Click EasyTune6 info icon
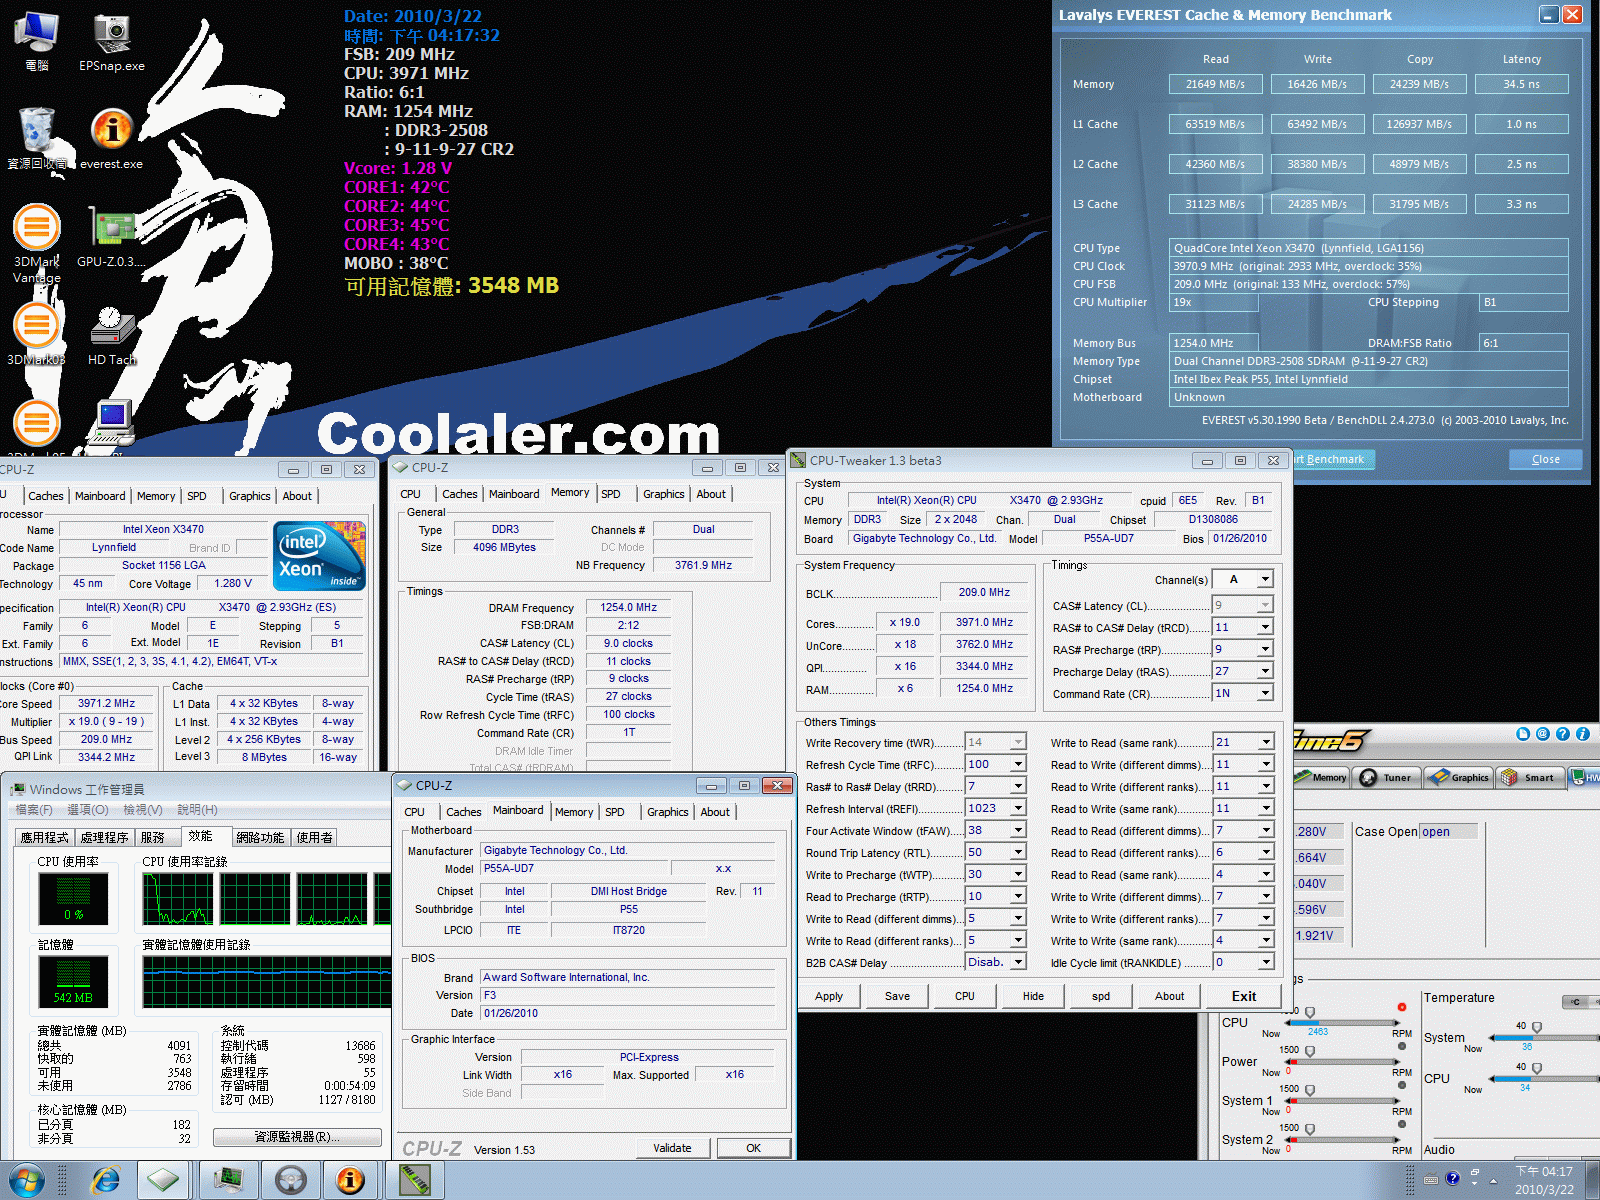 tap(1583, 734)
